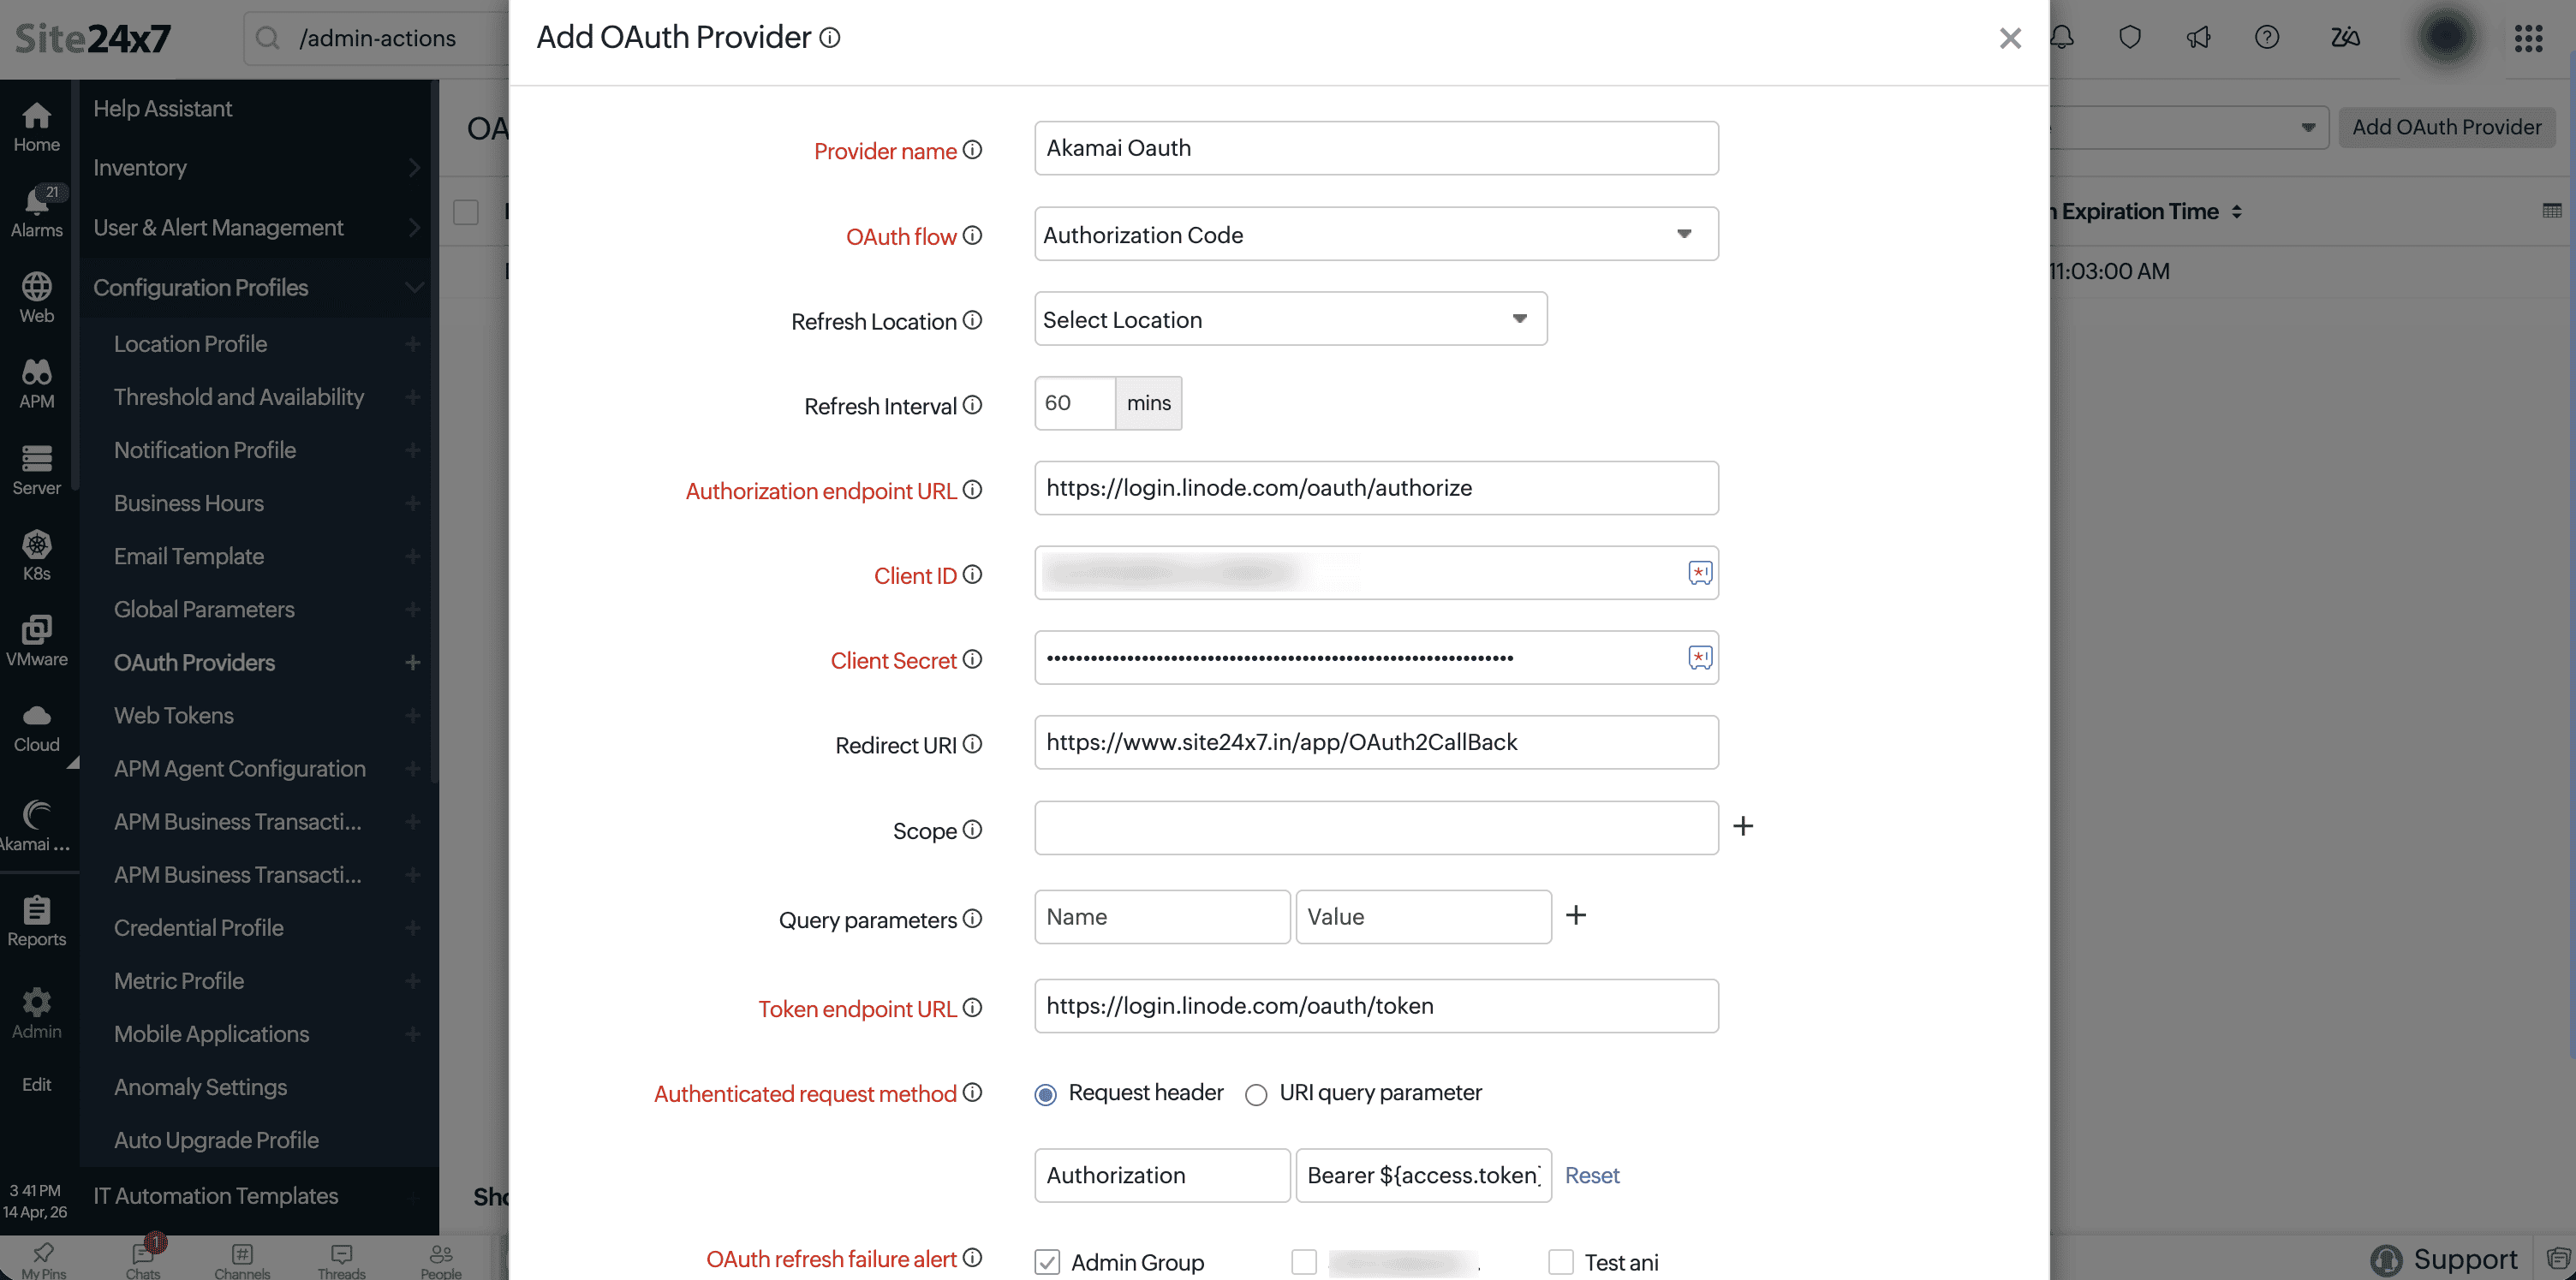The width and height of the screenshot is (2576, 1280).
Task: Select User & Alert Management
Action: tap(218, 227)
